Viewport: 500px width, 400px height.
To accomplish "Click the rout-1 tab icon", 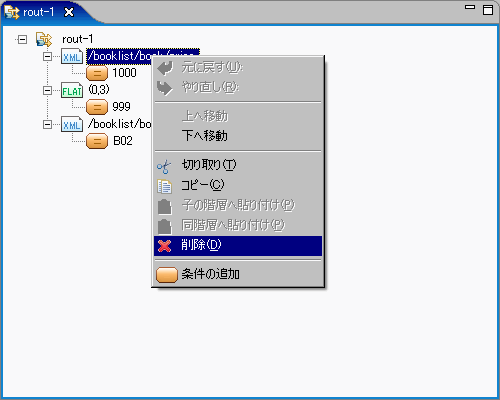I will [11, 13].
